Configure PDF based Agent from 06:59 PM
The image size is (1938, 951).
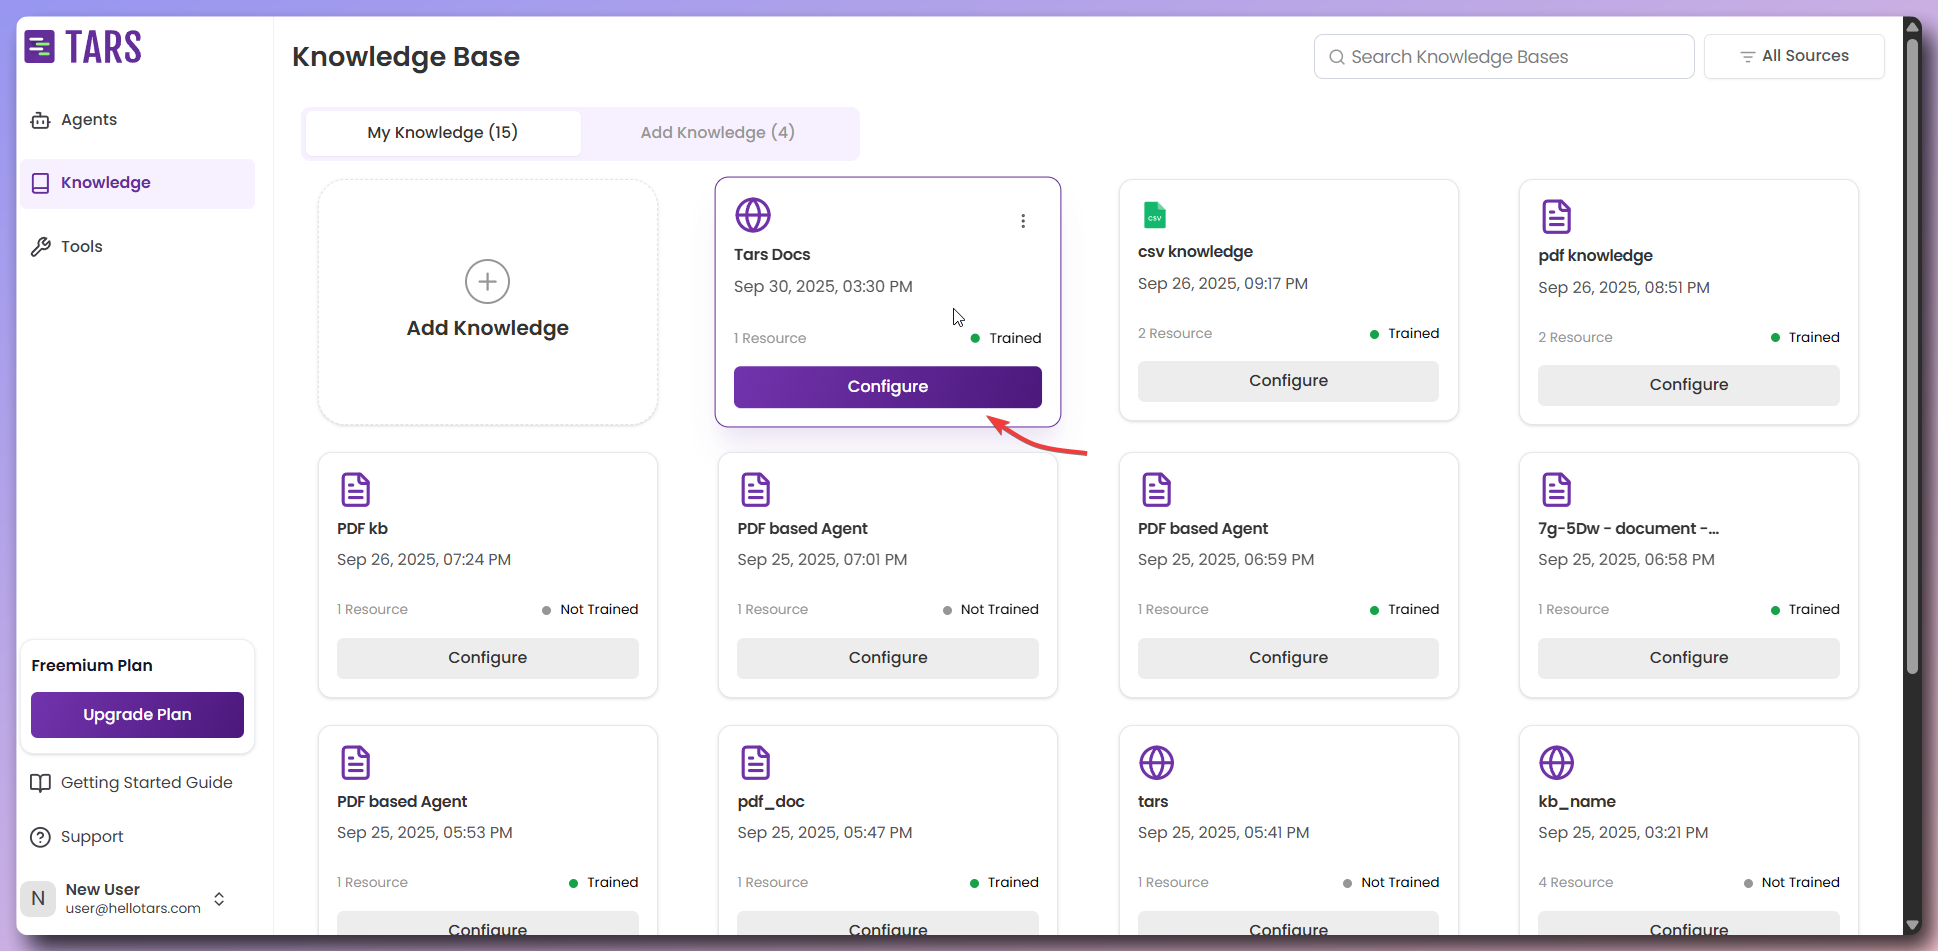click(x=1288, y=658)
